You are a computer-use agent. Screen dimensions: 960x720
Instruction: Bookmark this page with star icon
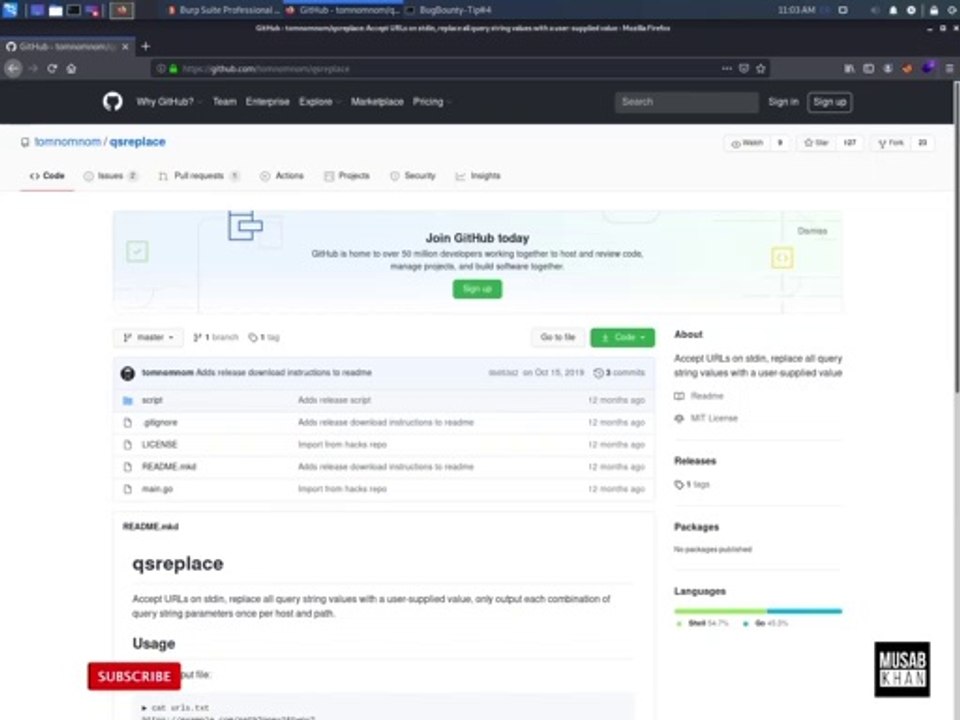tap(760, 69)
